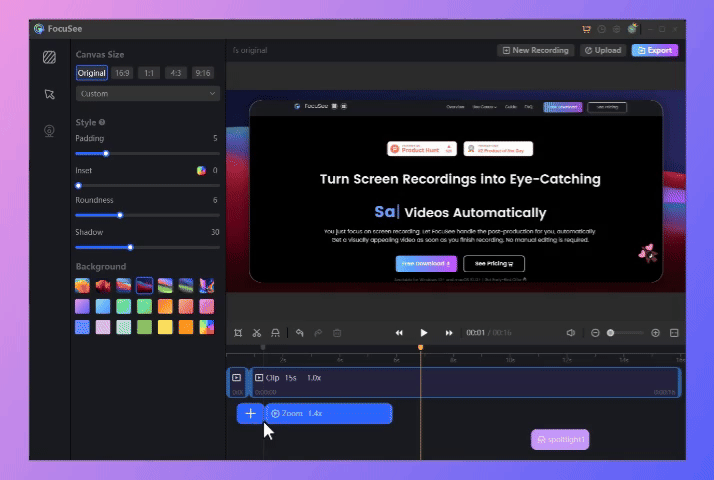Image resolution: width=714 pixels, height=480 pixels.
Task: Select the Zoom 1.4x effect block
Action: pos(329,414)
